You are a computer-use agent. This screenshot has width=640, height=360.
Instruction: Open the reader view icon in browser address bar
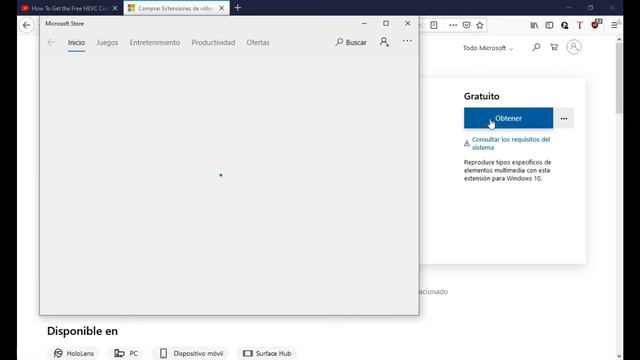click(434, 25)
